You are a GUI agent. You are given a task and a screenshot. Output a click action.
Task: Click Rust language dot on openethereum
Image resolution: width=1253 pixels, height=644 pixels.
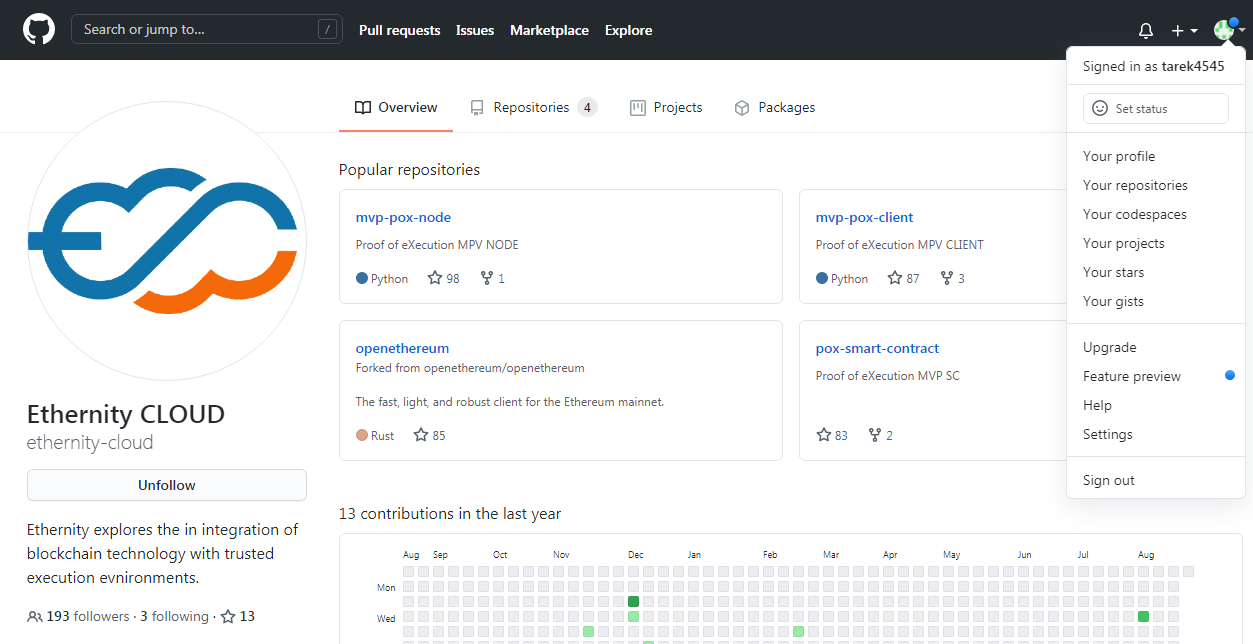tap(362, 435)
